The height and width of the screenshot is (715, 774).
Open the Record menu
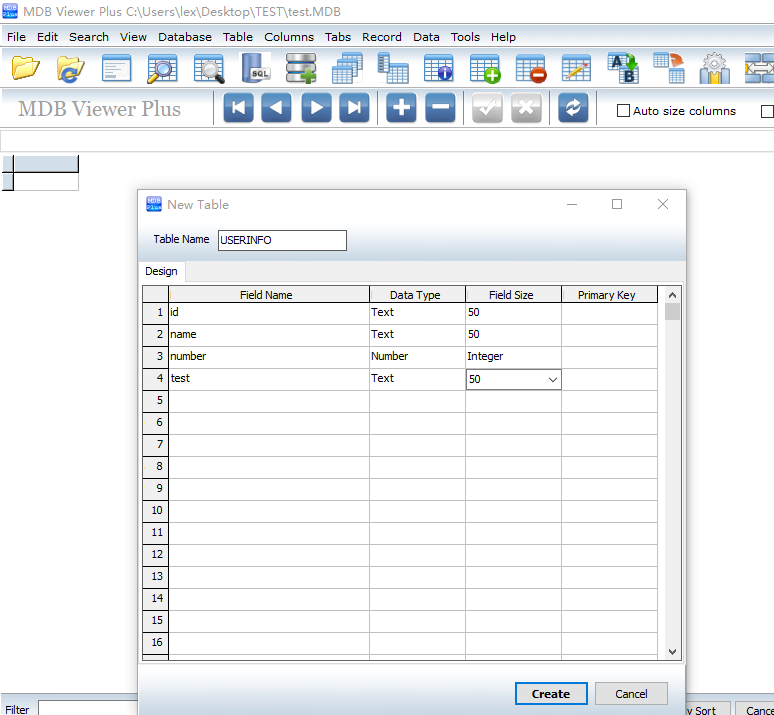tap(382, 37)
